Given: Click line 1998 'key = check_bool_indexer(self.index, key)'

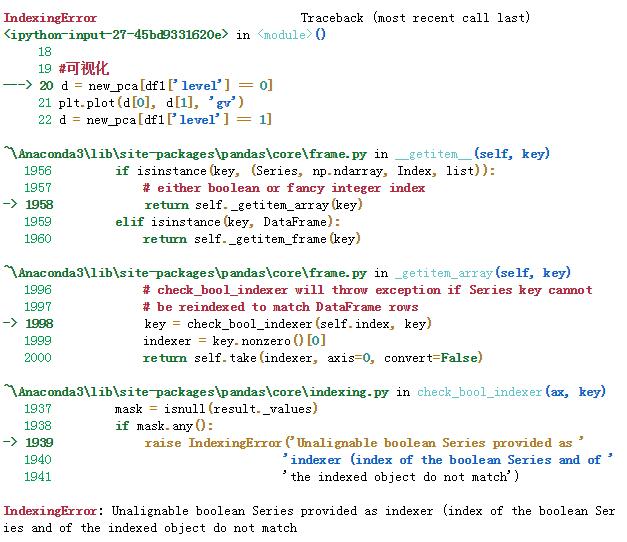Looking at the screenshot, I should click(x=288, y=324).
